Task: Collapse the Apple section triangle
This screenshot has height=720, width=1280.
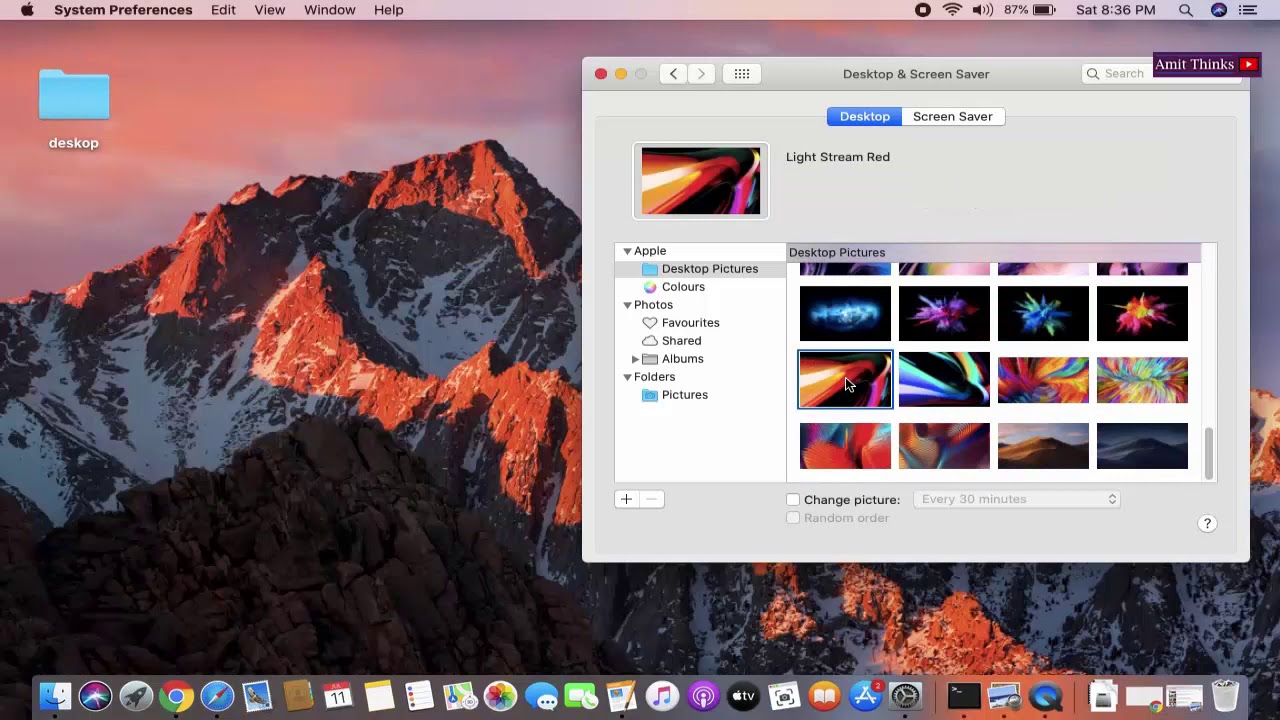Action: 627,251
